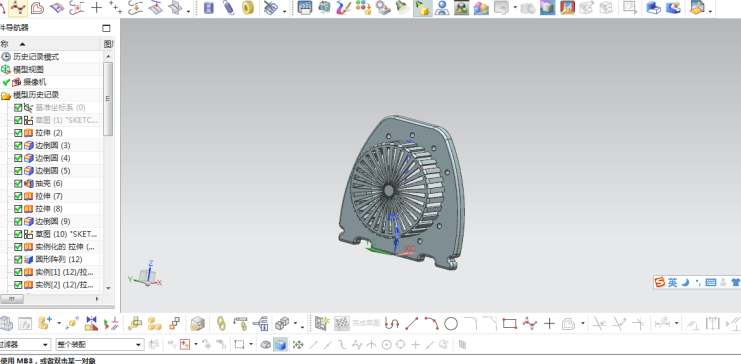Click the sogou keyboard icon in IME bar

point(710,283)
